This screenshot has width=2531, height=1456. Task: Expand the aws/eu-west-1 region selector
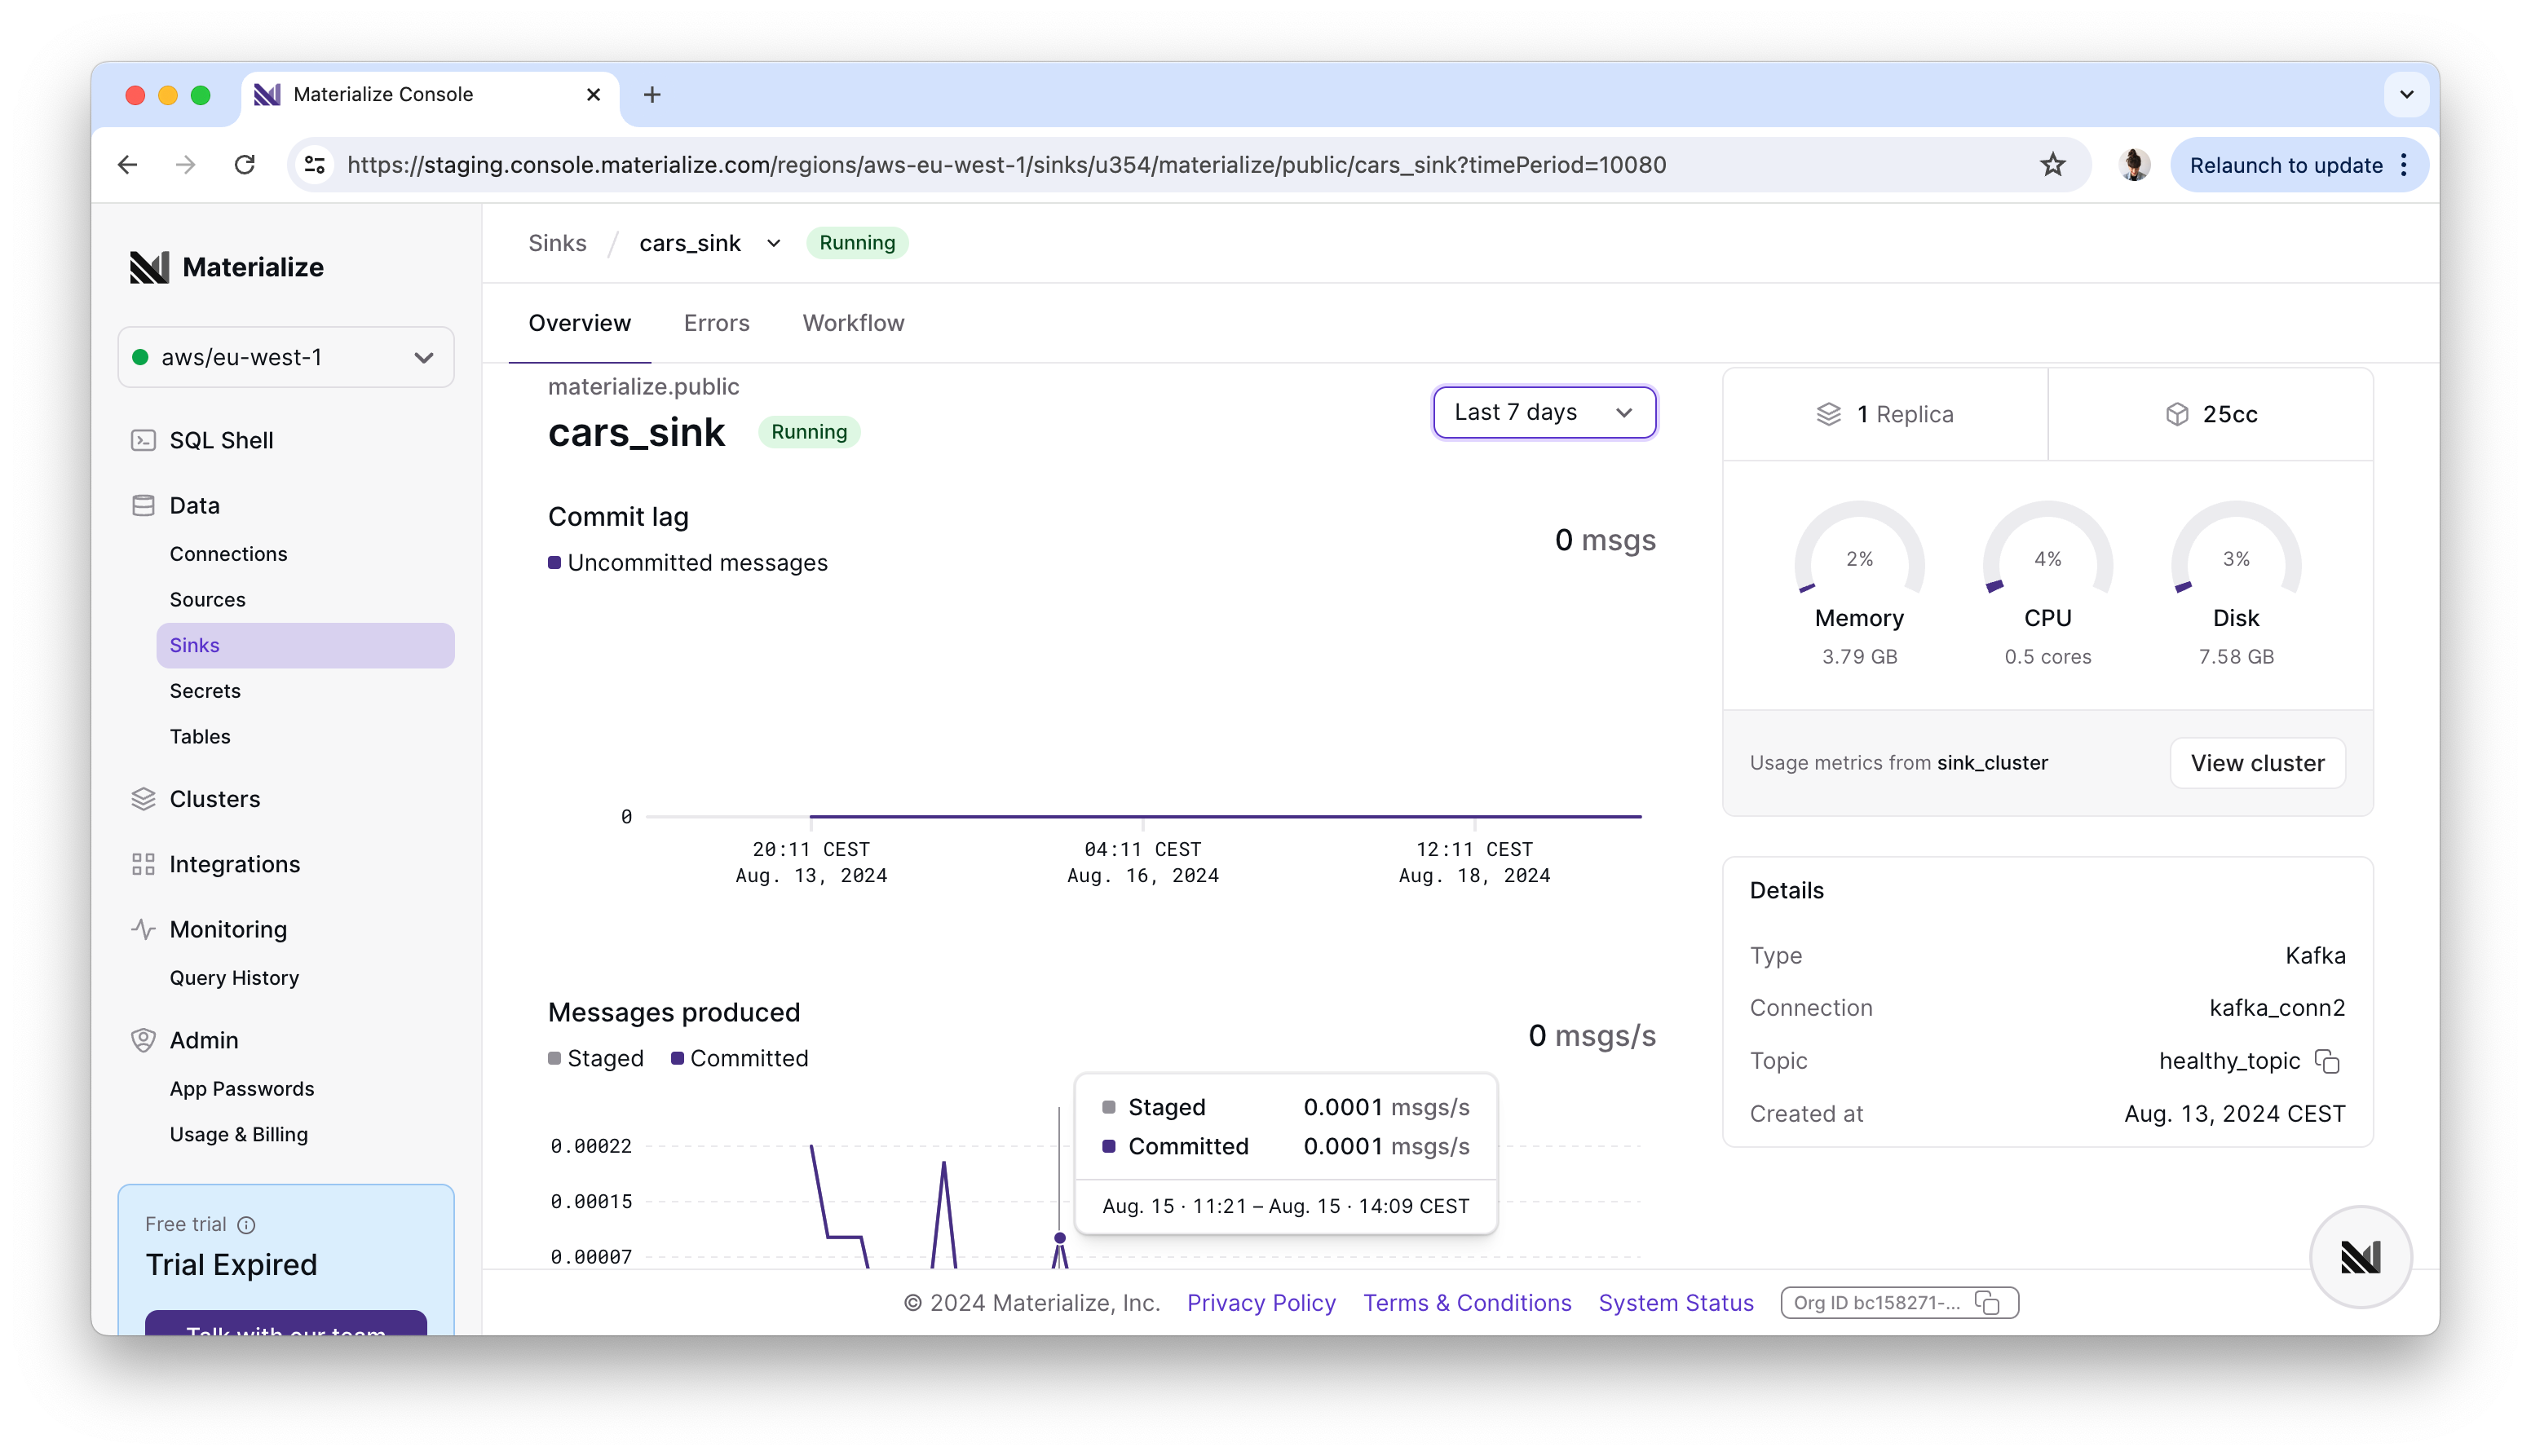(286, 357)
